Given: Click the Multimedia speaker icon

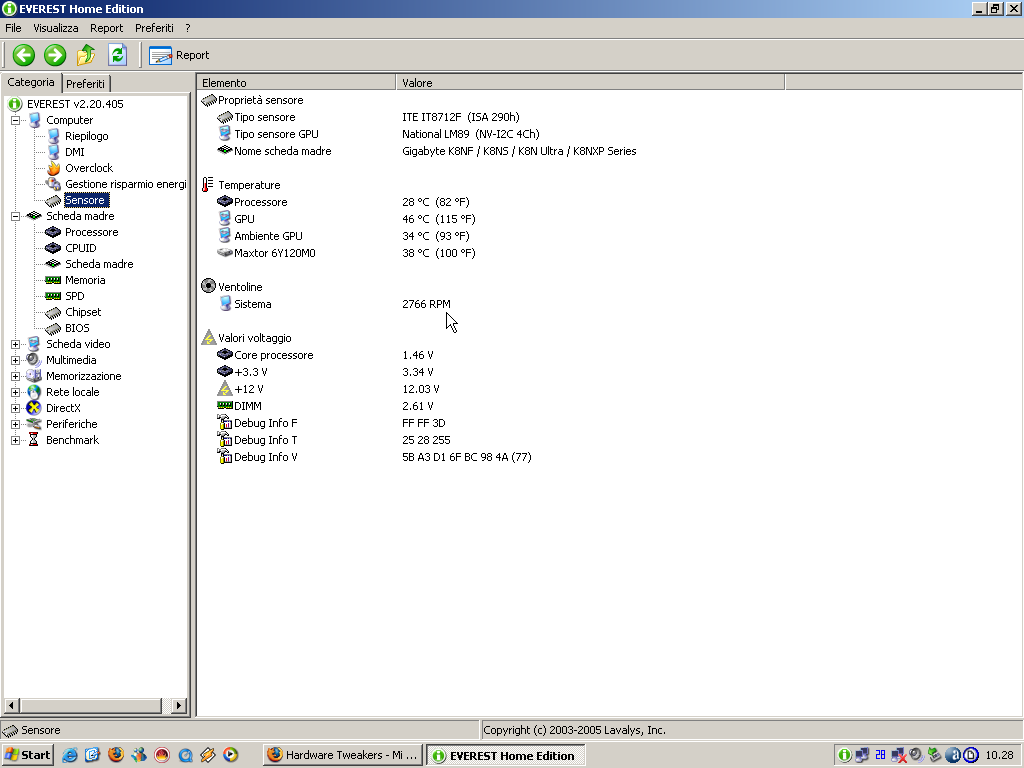Looking at the screenshot, I should tap(34, 360).
